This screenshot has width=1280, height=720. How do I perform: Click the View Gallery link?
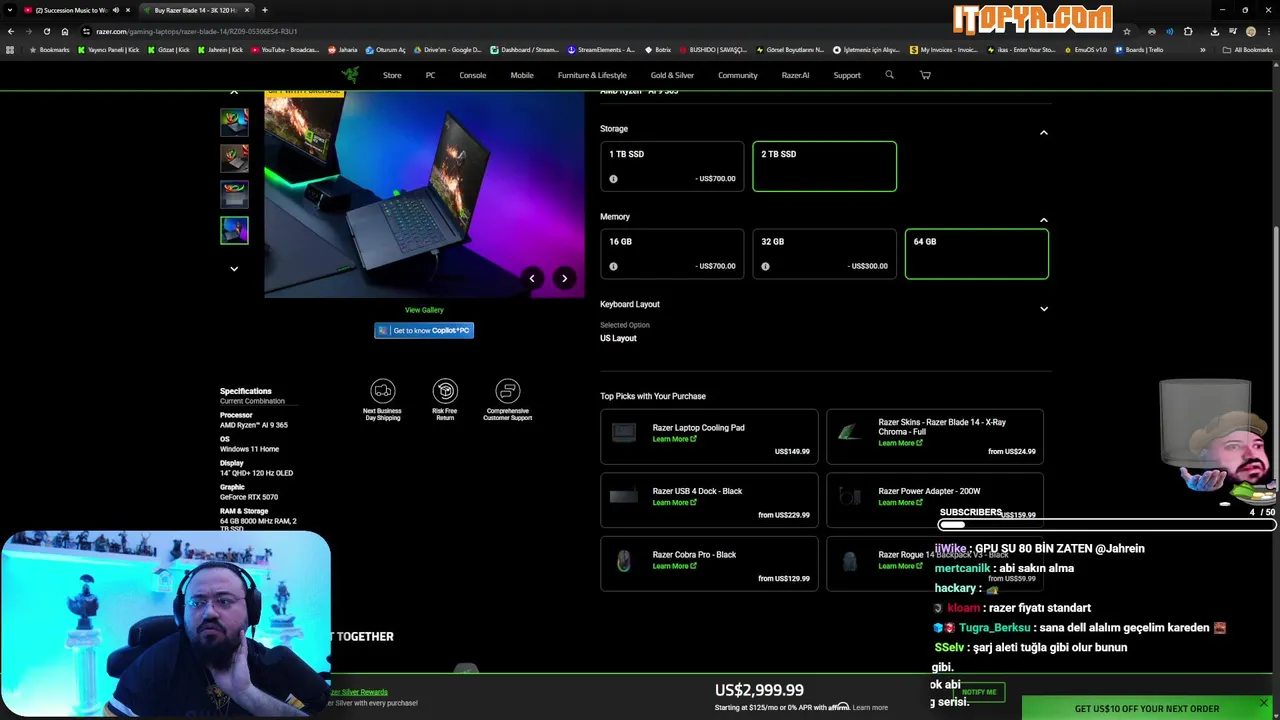click(x=424, y=310)
